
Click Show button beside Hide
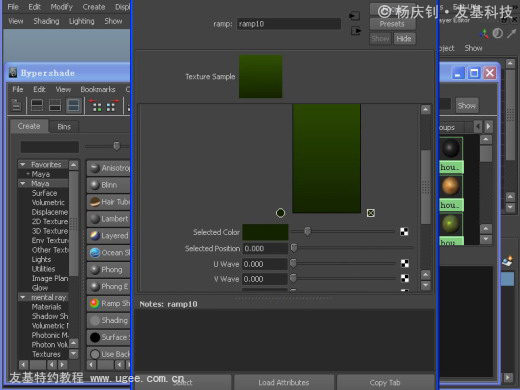point(380,39)
